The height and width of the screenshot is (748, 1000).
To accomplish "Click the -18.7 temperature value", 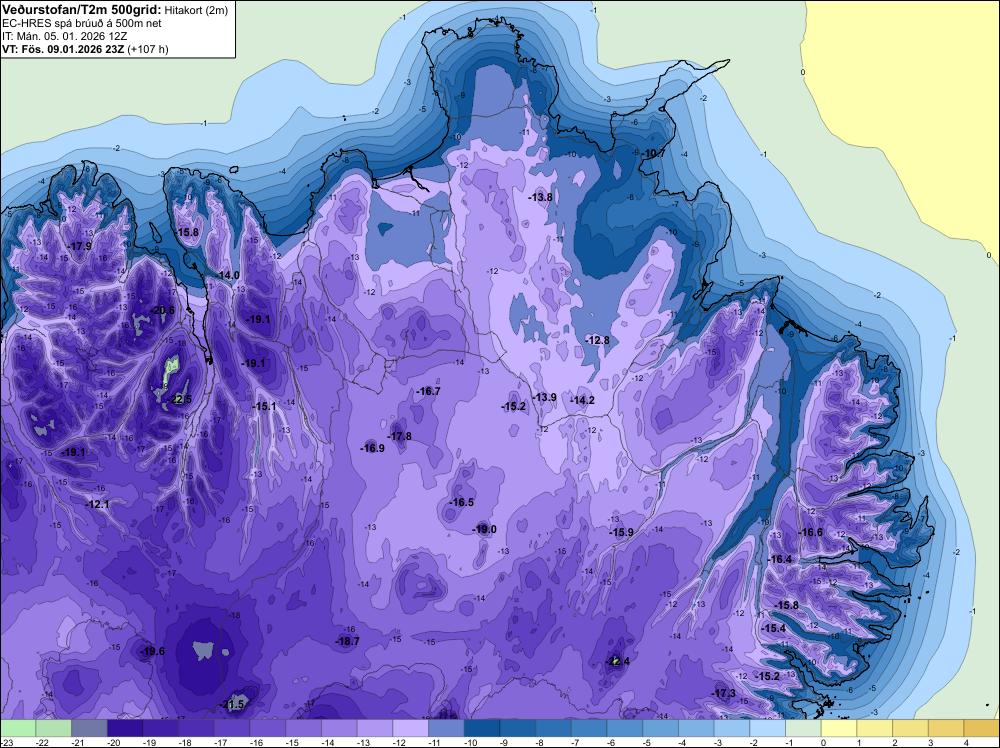I will click(348, 641).
